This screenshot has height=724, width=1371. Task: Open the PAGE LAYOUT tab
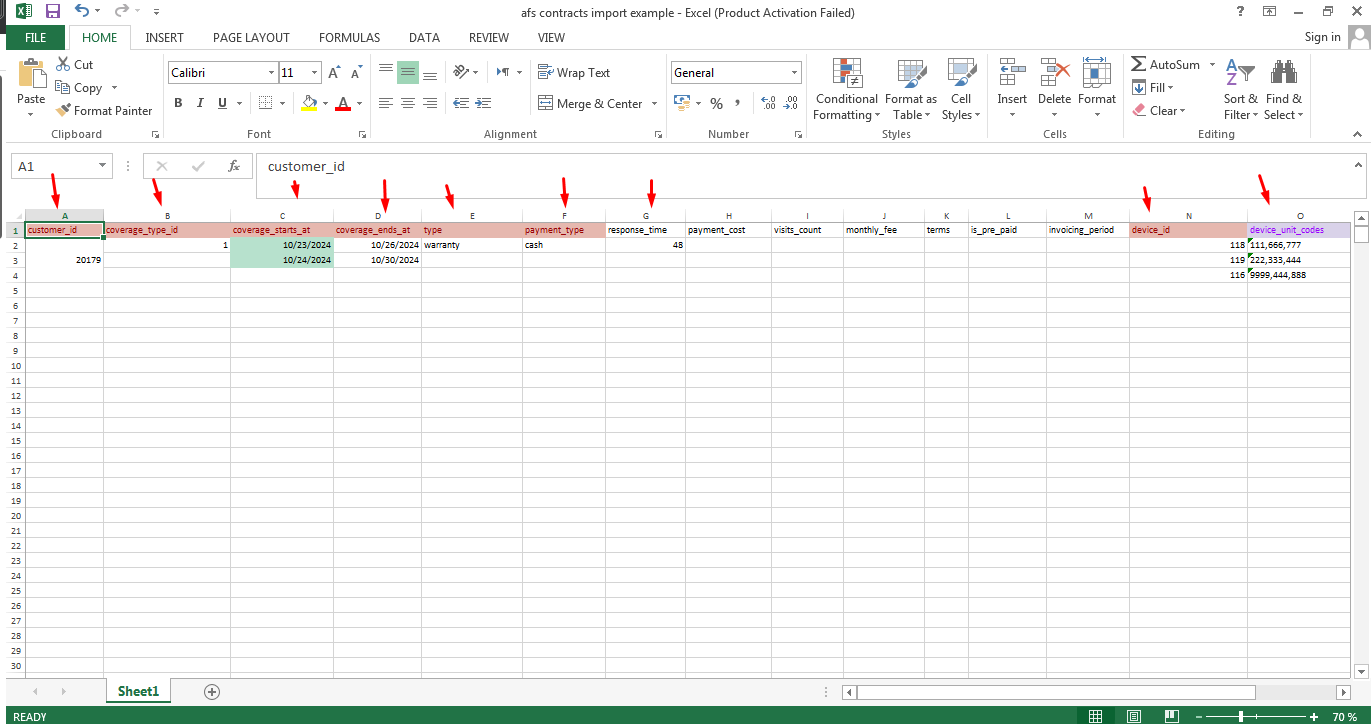[x=251, y=38]
